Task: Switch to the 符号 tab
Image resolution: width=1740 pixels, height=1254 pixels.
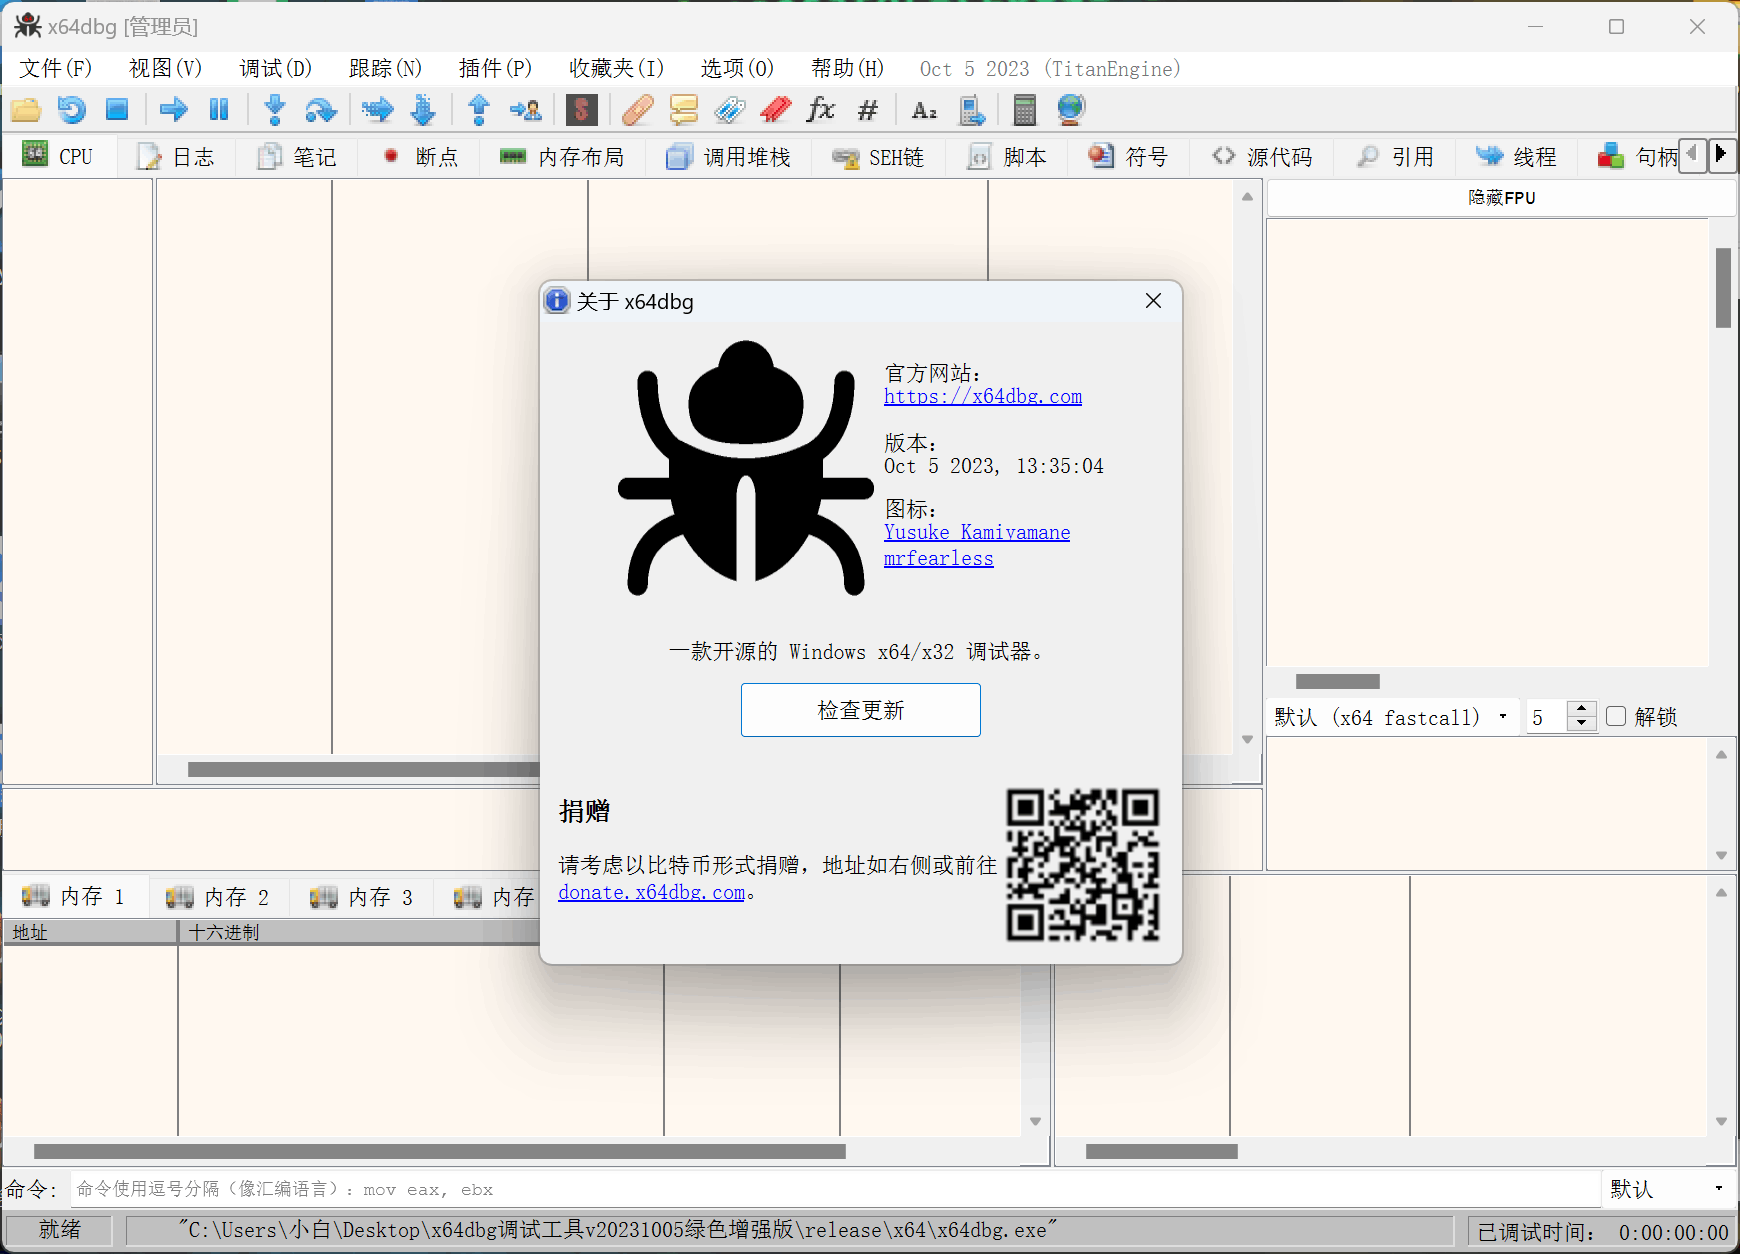Action: coord(1128,157)
